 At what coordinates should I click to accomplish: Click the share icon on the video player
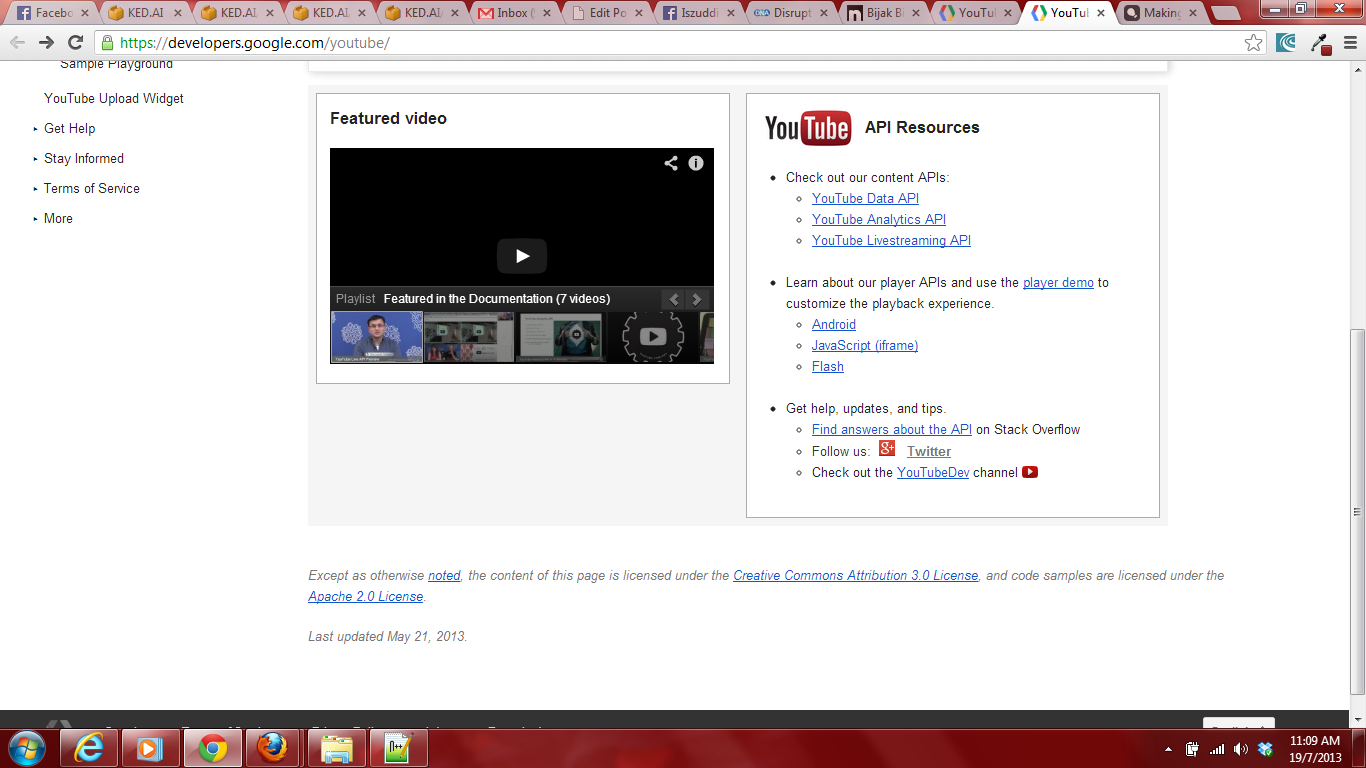tap(672, 163)
